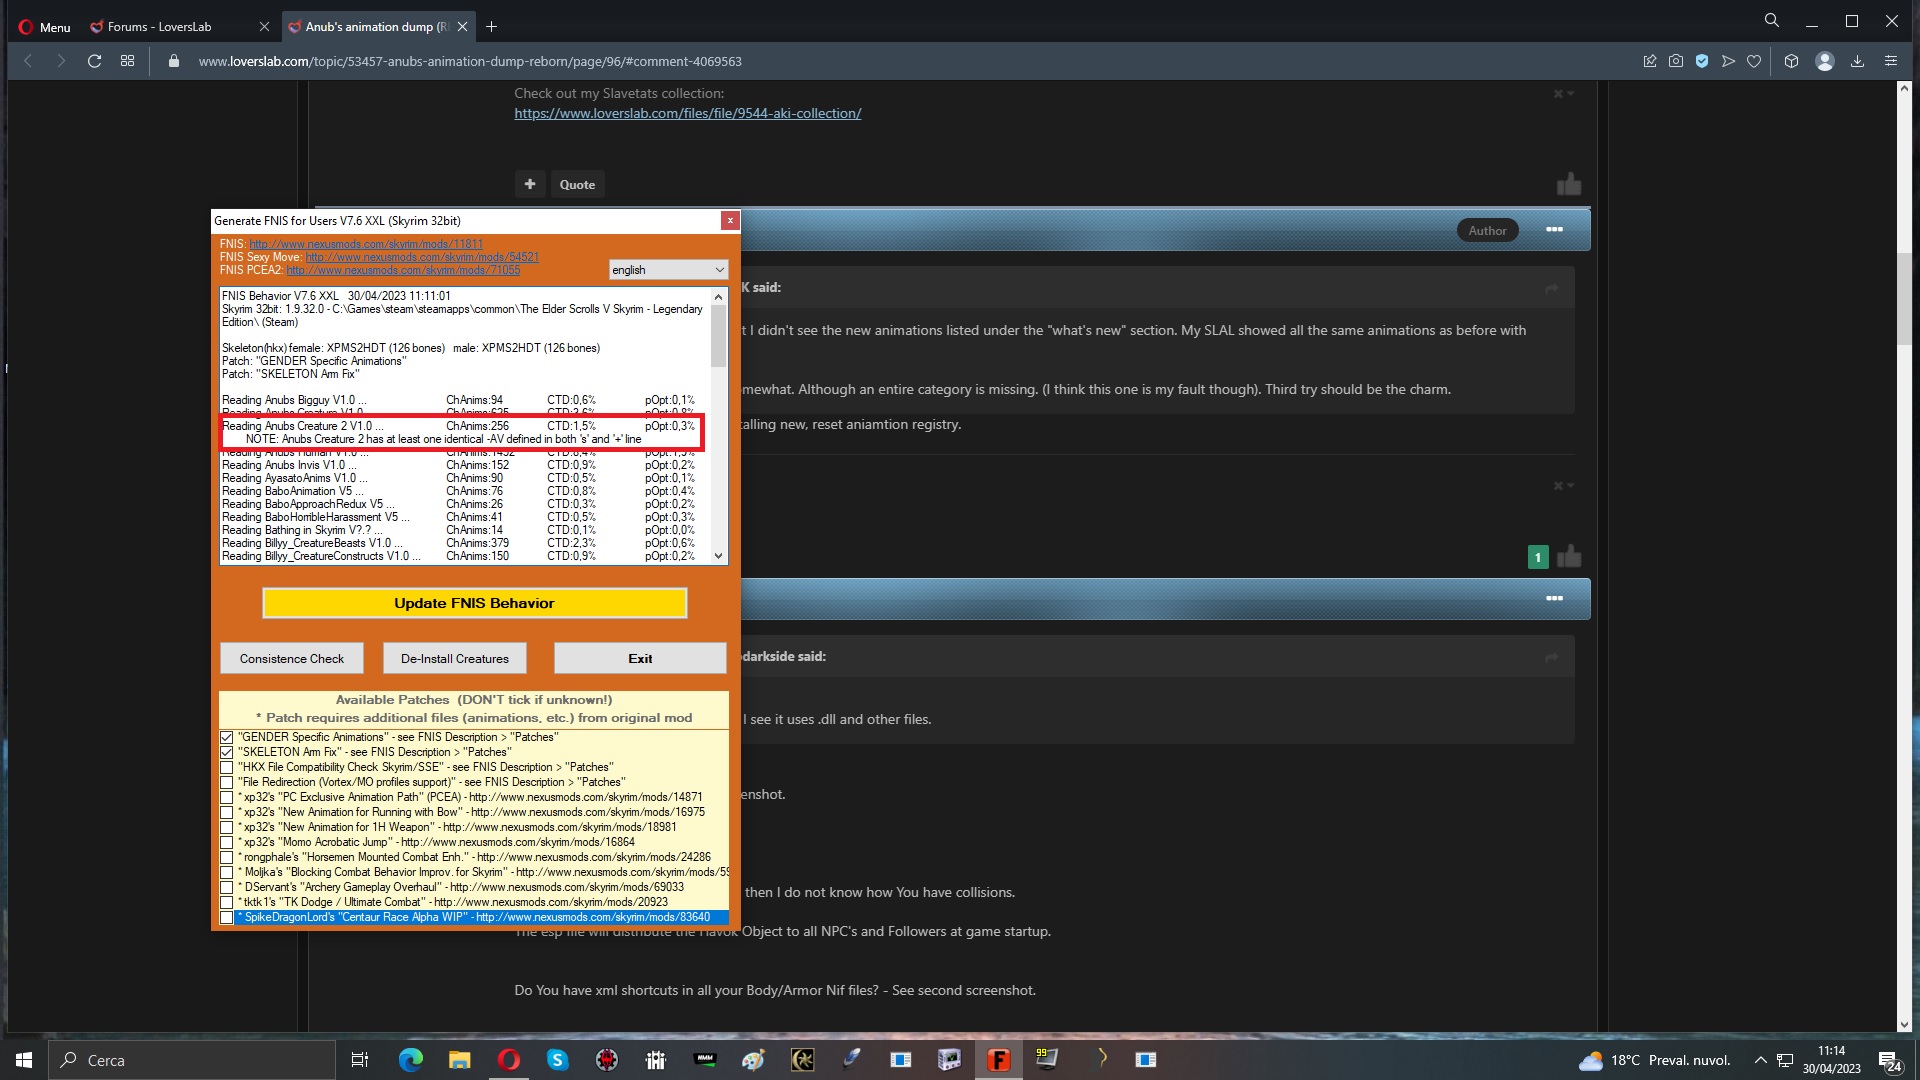Screen dimensions: 1920x1080
Task: Click the De-Install Creatures button
Action: point(455,659)
